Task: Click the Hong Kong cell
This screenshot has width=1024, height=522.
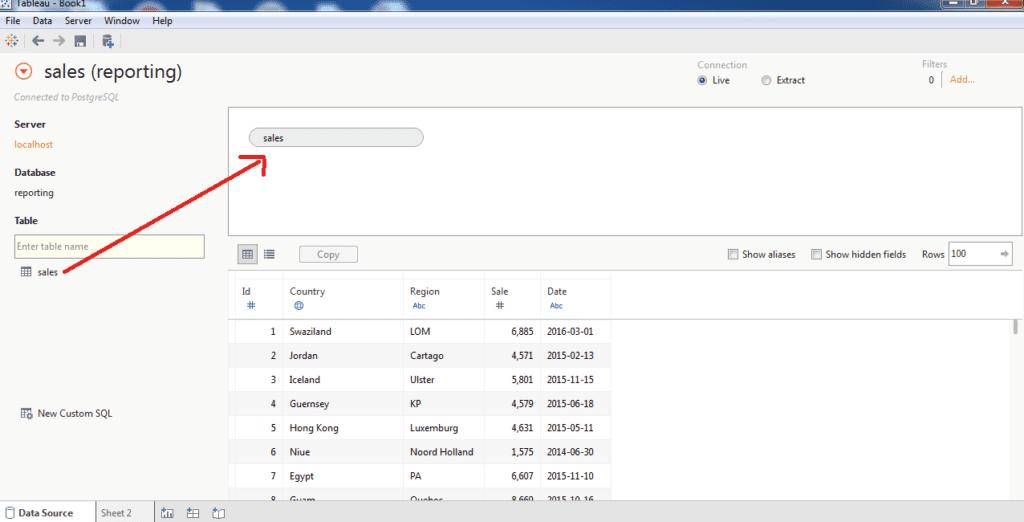Action: point(343,428)
